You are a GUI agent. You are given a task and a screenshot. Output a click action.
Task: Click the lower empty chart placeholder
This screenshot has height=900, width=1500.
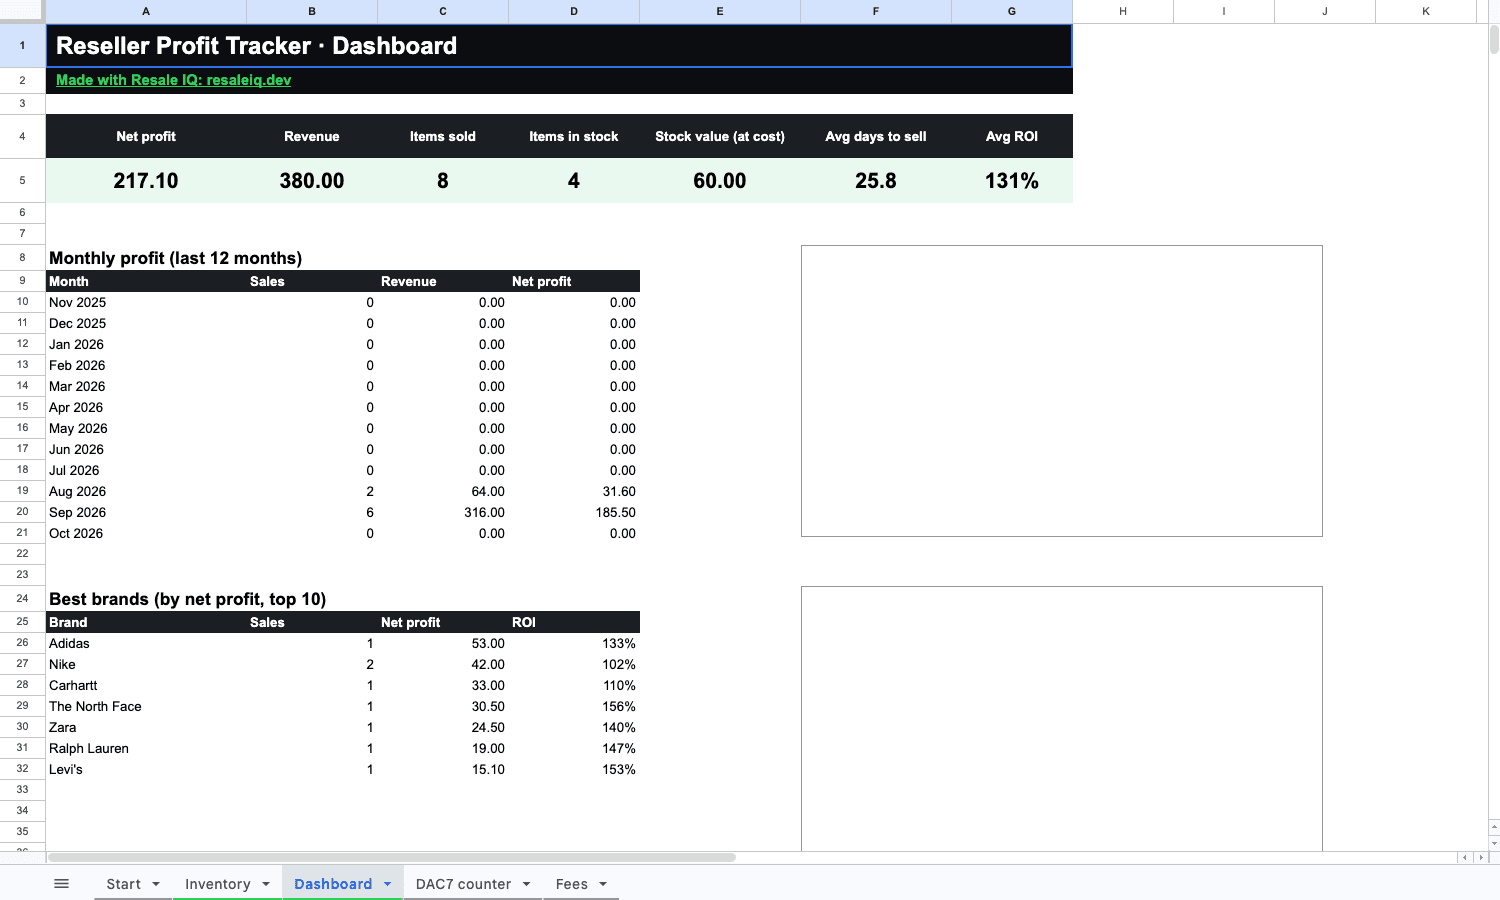[x=1062, y=719]
